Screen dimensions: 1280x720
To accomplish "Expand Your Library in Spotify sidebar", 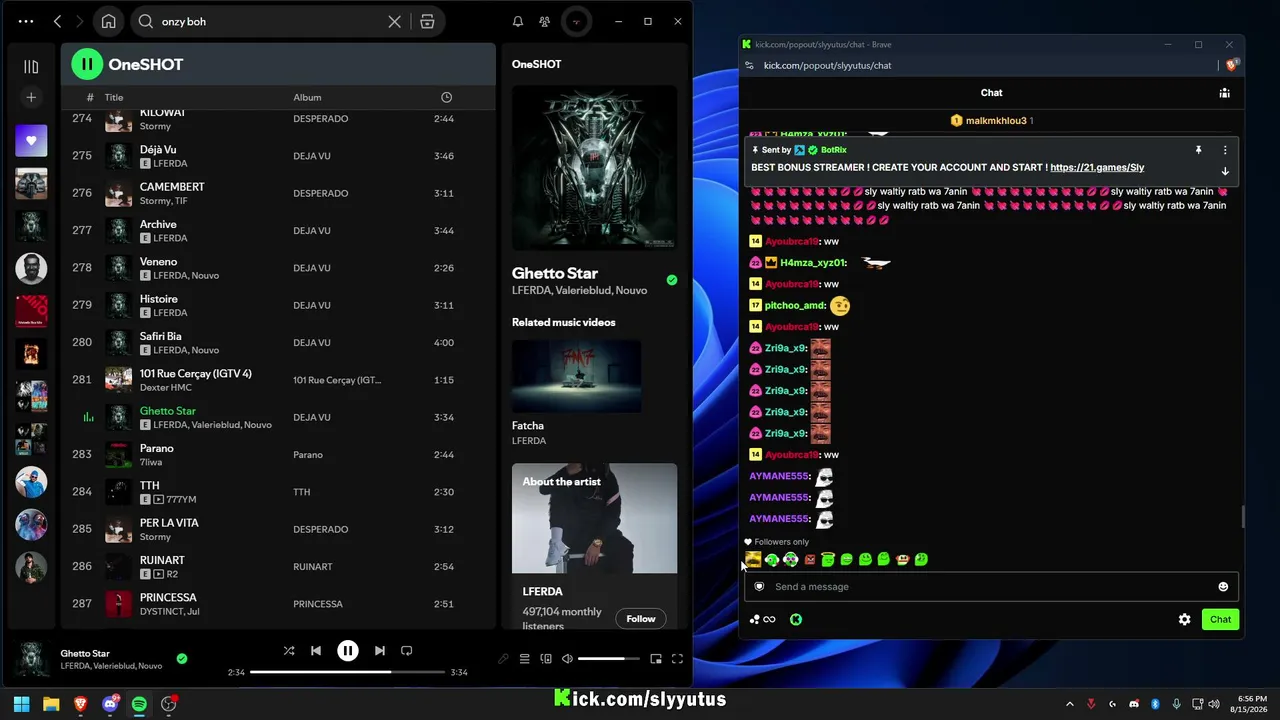I will 31,67.
